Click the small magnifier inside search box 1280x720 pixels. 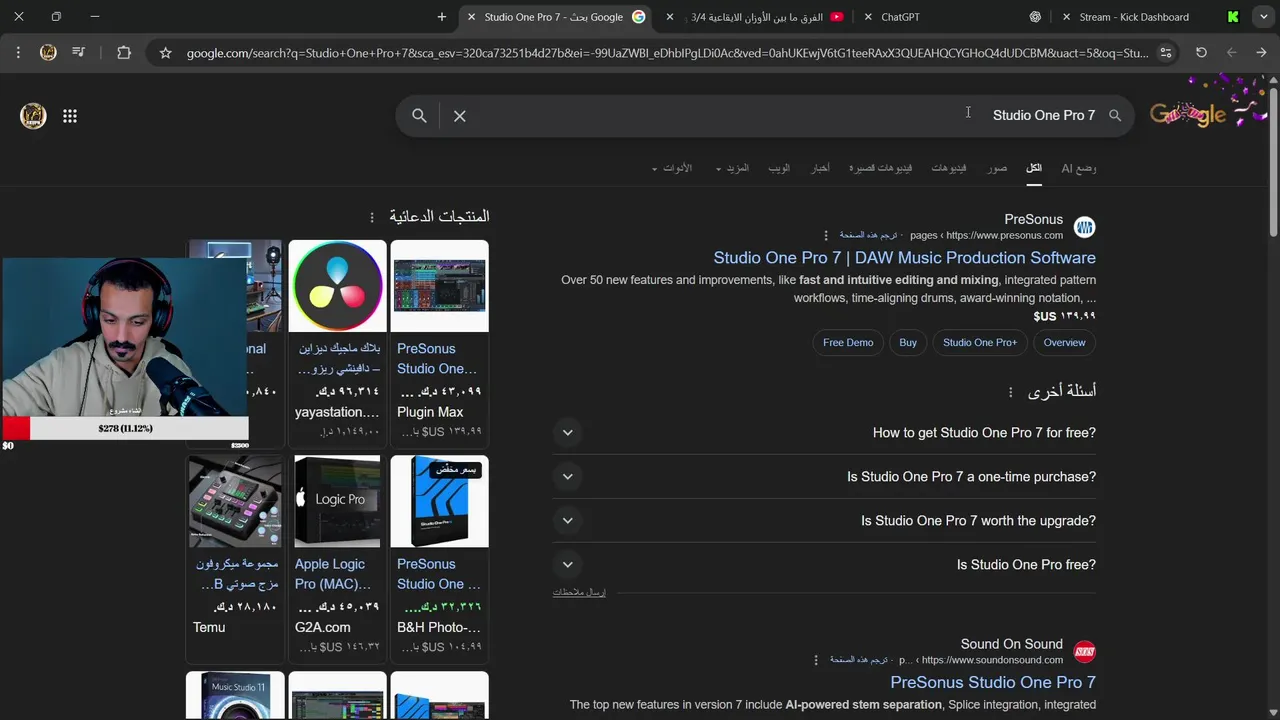click(1115, 116)
